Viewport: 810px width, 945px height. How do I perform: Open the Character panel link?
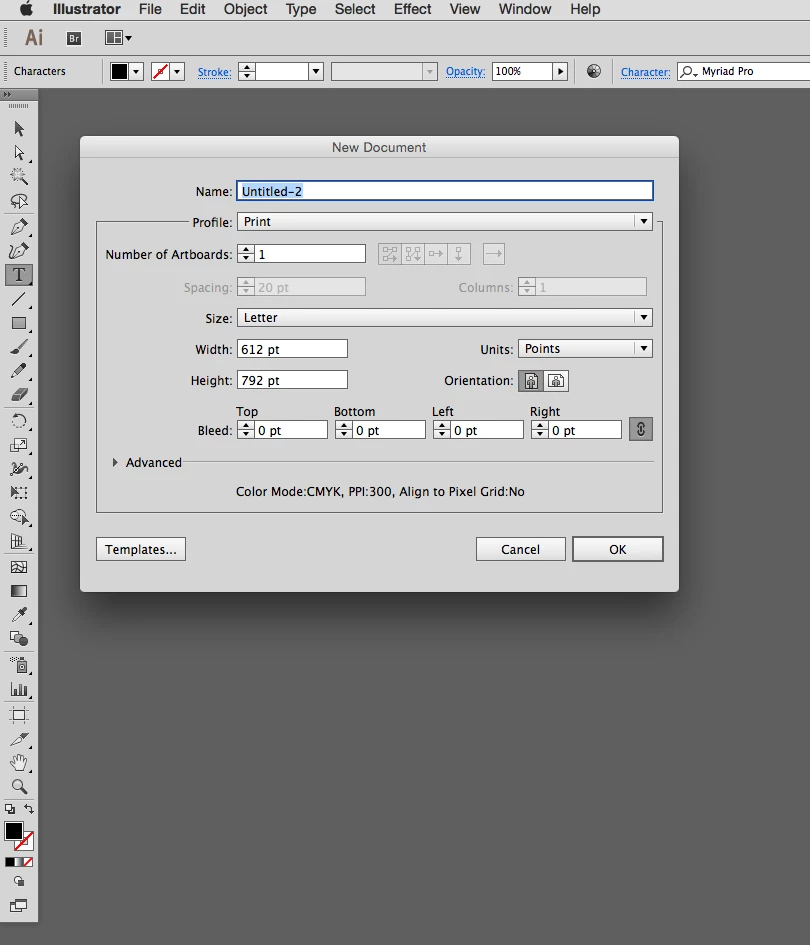coord(645,72)
